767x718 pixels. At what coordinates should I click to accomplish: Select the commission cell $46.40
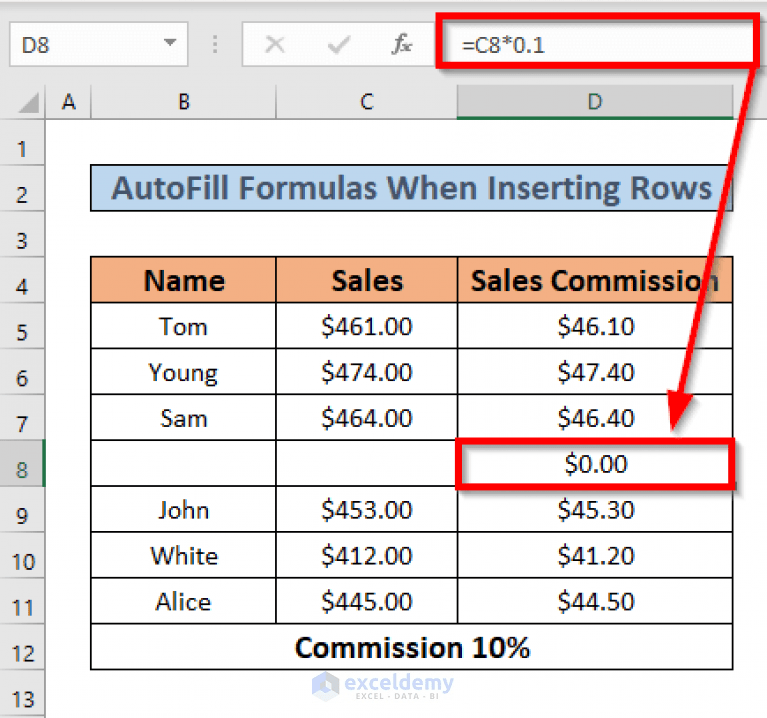[x=595, y=417]
